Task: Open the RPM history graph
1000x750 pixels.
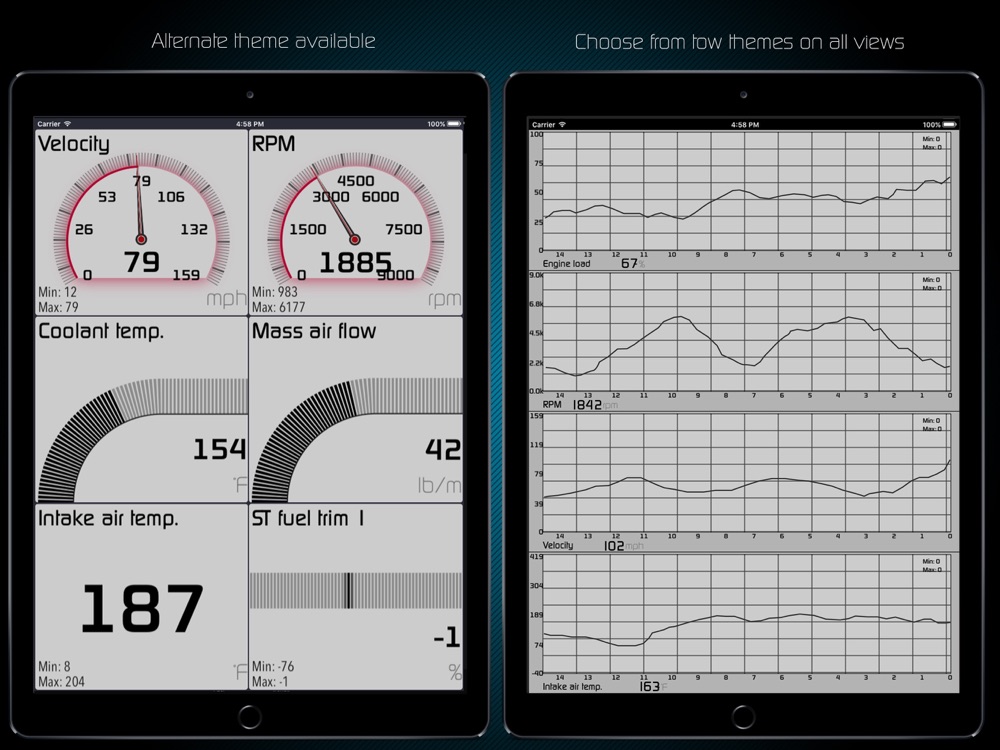Action: pos(743,341)
